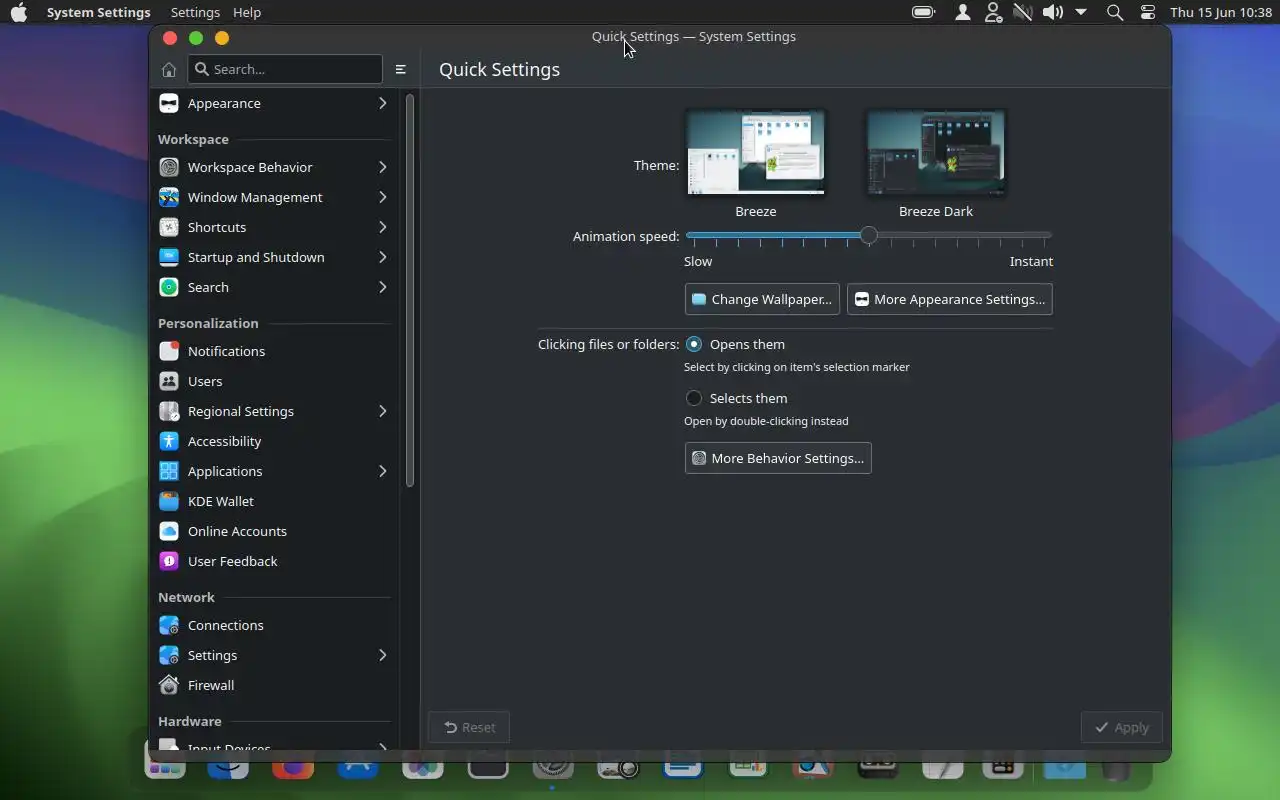Click the KDE Wallet icon
Viewport: 1280px width, 800px height.
click(169, 501)
